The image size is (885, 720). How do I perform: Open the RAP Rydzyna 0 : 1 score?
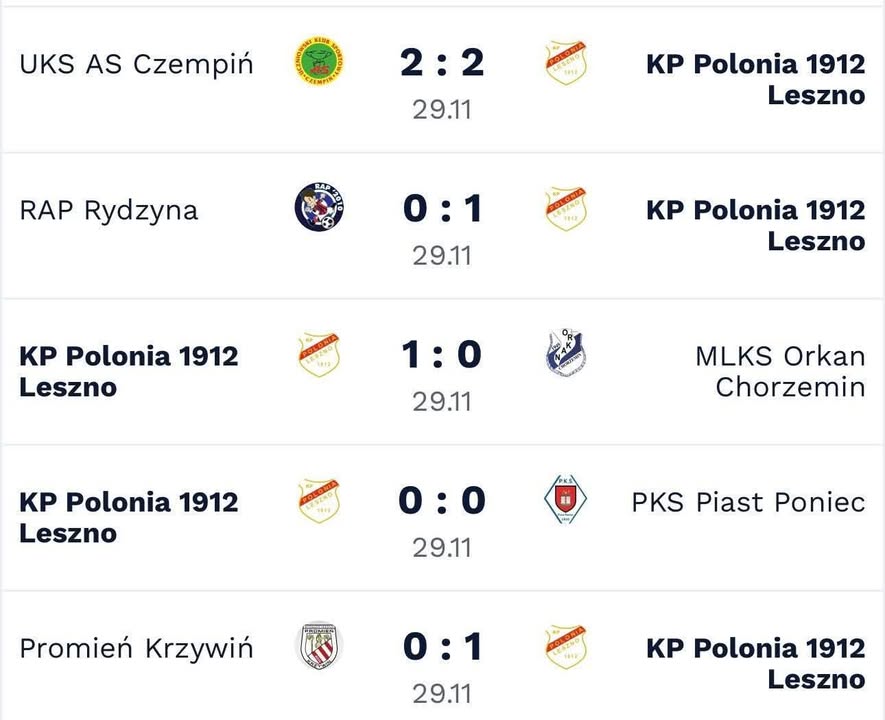(442, 209)
